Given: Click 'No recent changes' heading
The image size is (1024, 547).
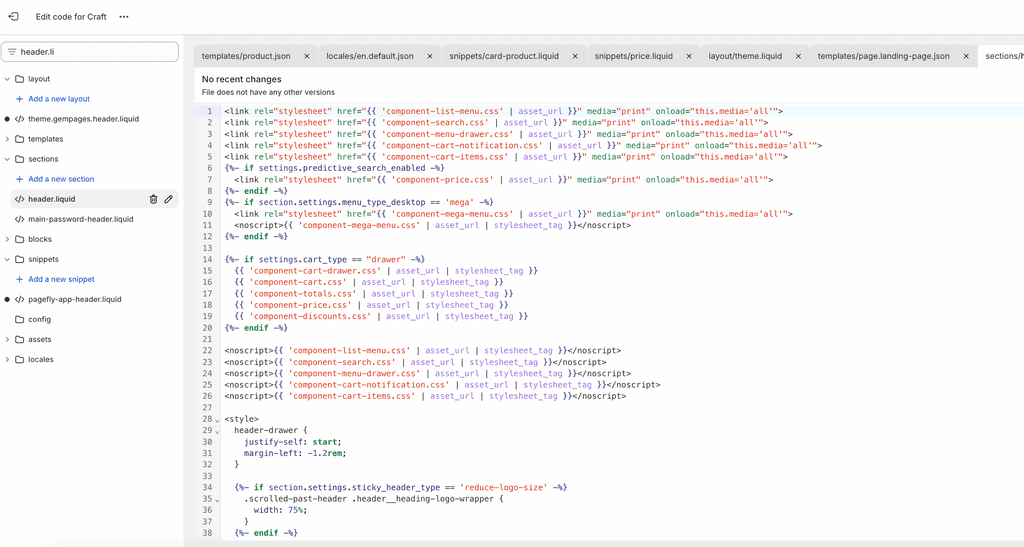Looking at the screenshot, I should pyautogui.click(x=242, y=79).
